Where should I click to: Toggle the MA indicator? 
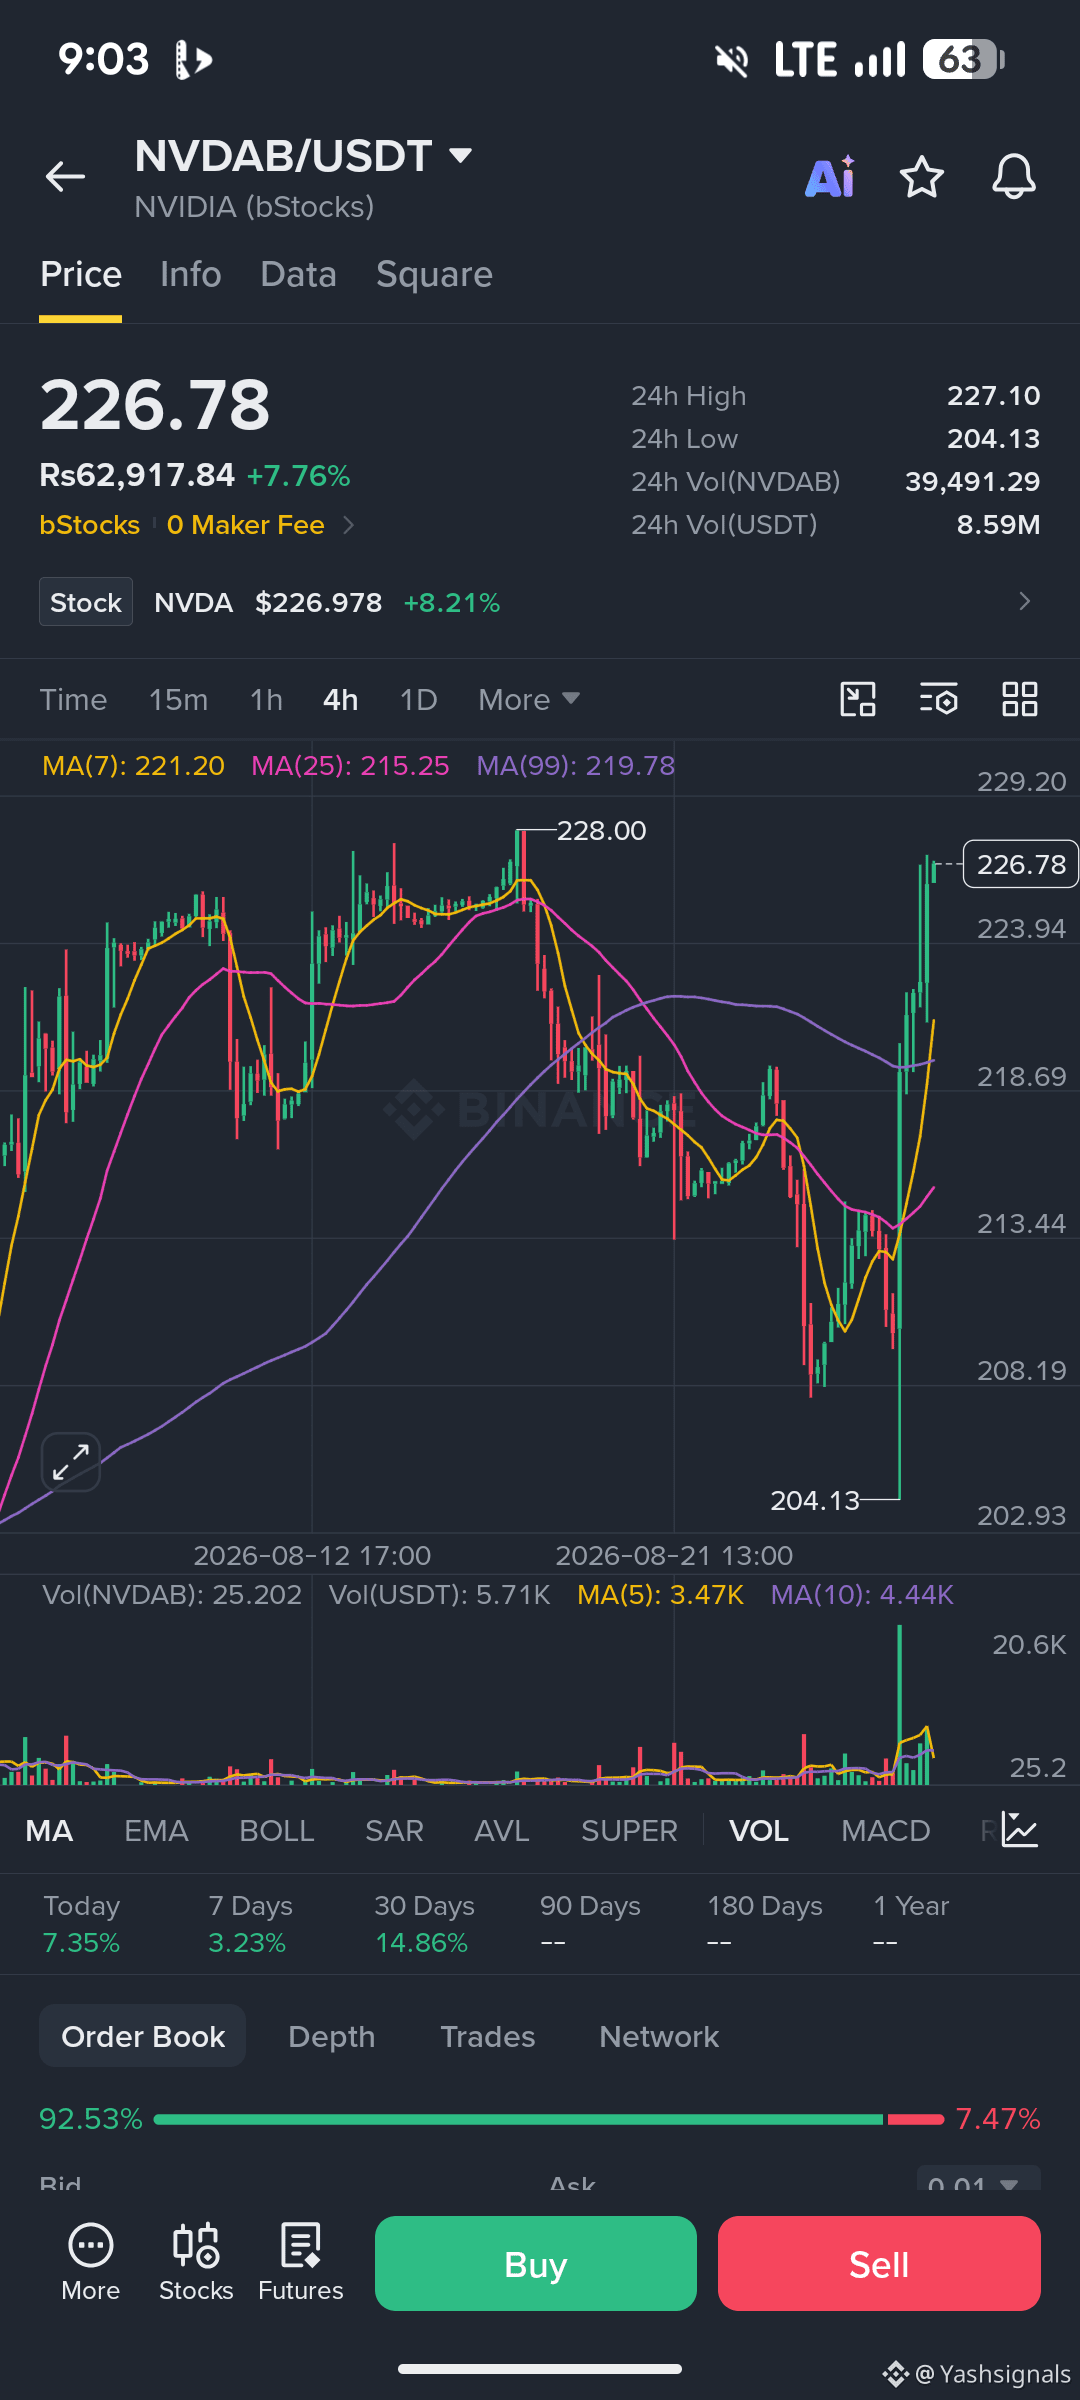click(49, 1831)
